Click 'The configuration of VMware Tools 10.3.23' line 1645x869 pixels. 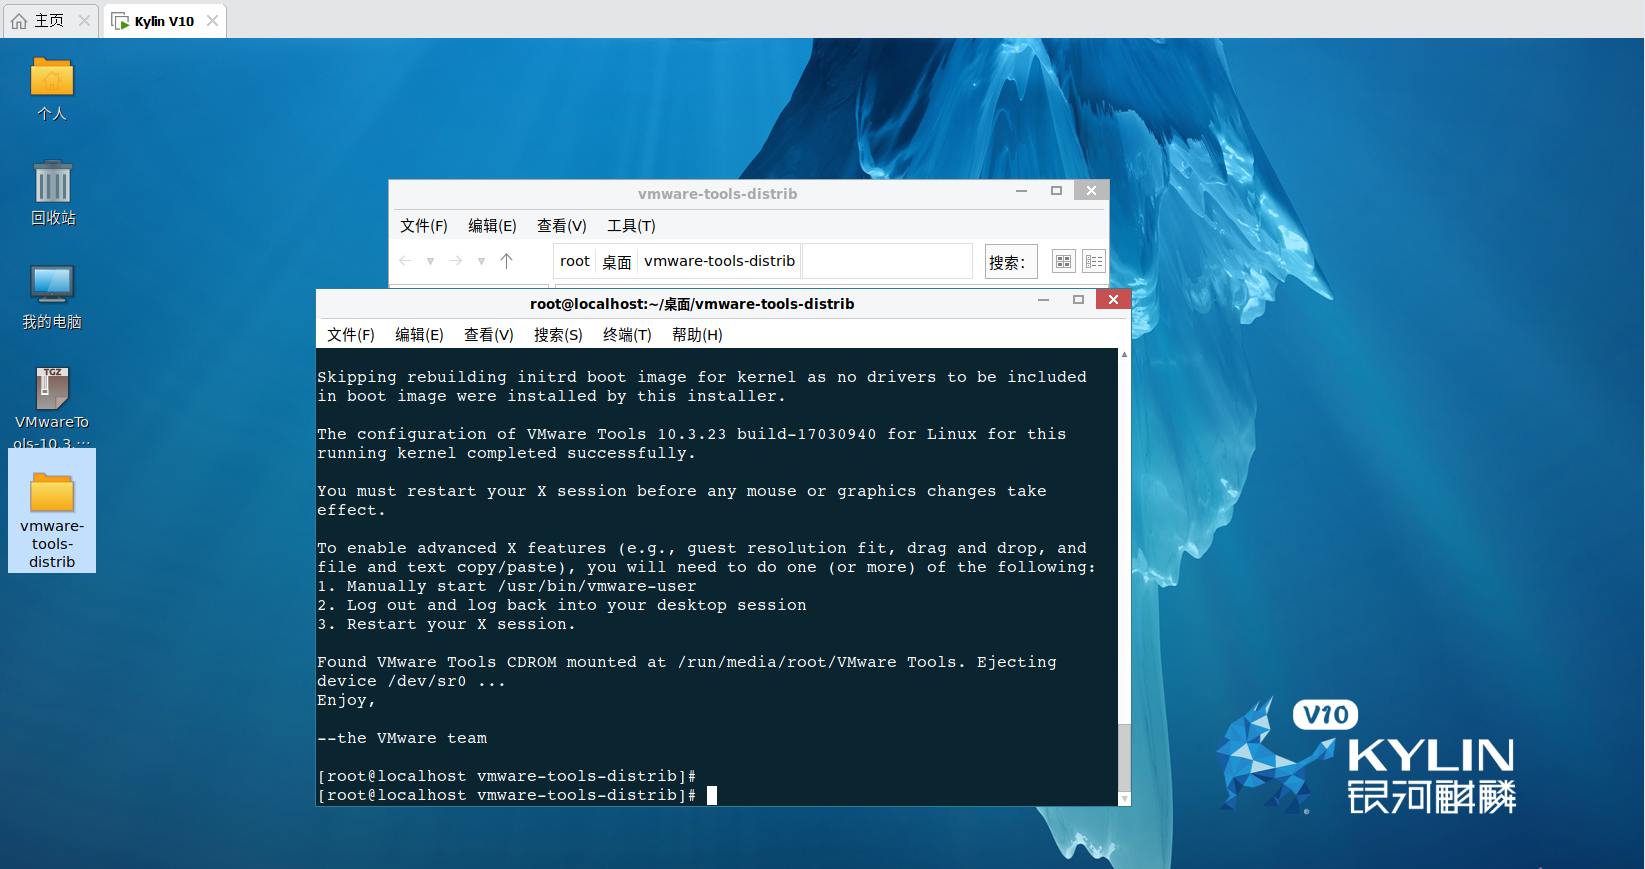(691, 434)
